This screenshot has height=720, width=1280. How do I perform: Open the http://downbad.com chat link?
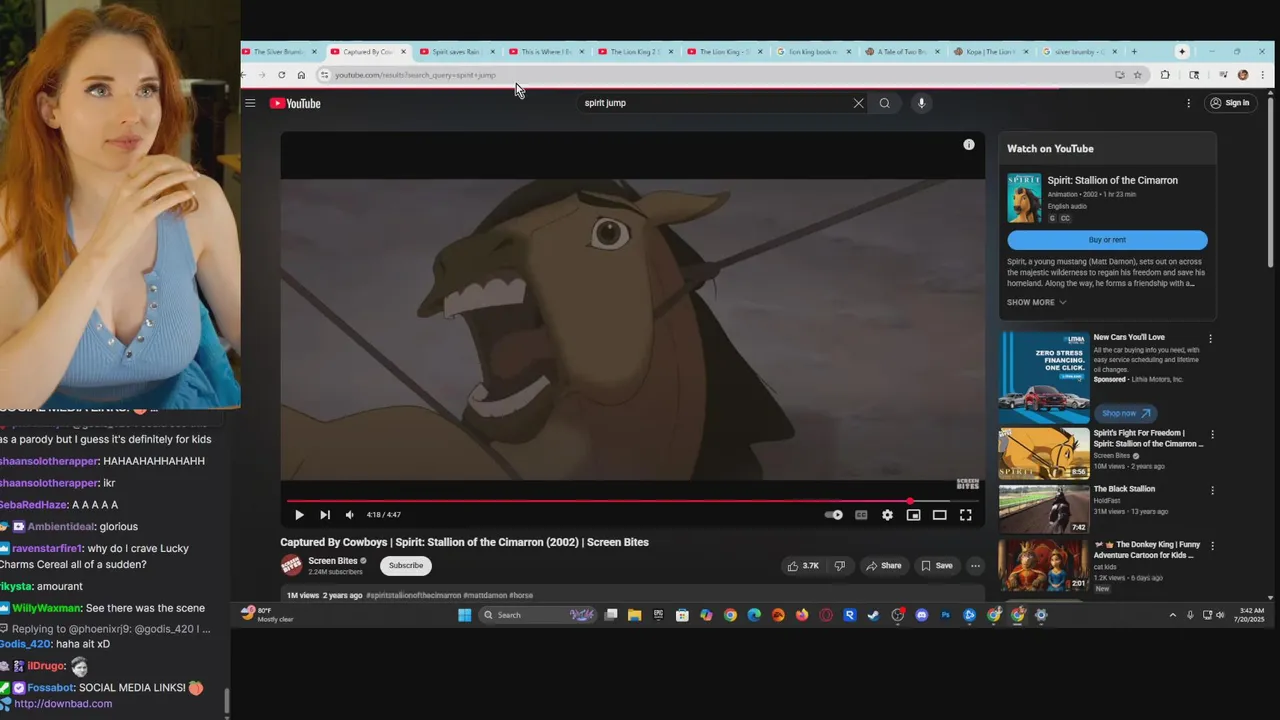pos(63,704)
